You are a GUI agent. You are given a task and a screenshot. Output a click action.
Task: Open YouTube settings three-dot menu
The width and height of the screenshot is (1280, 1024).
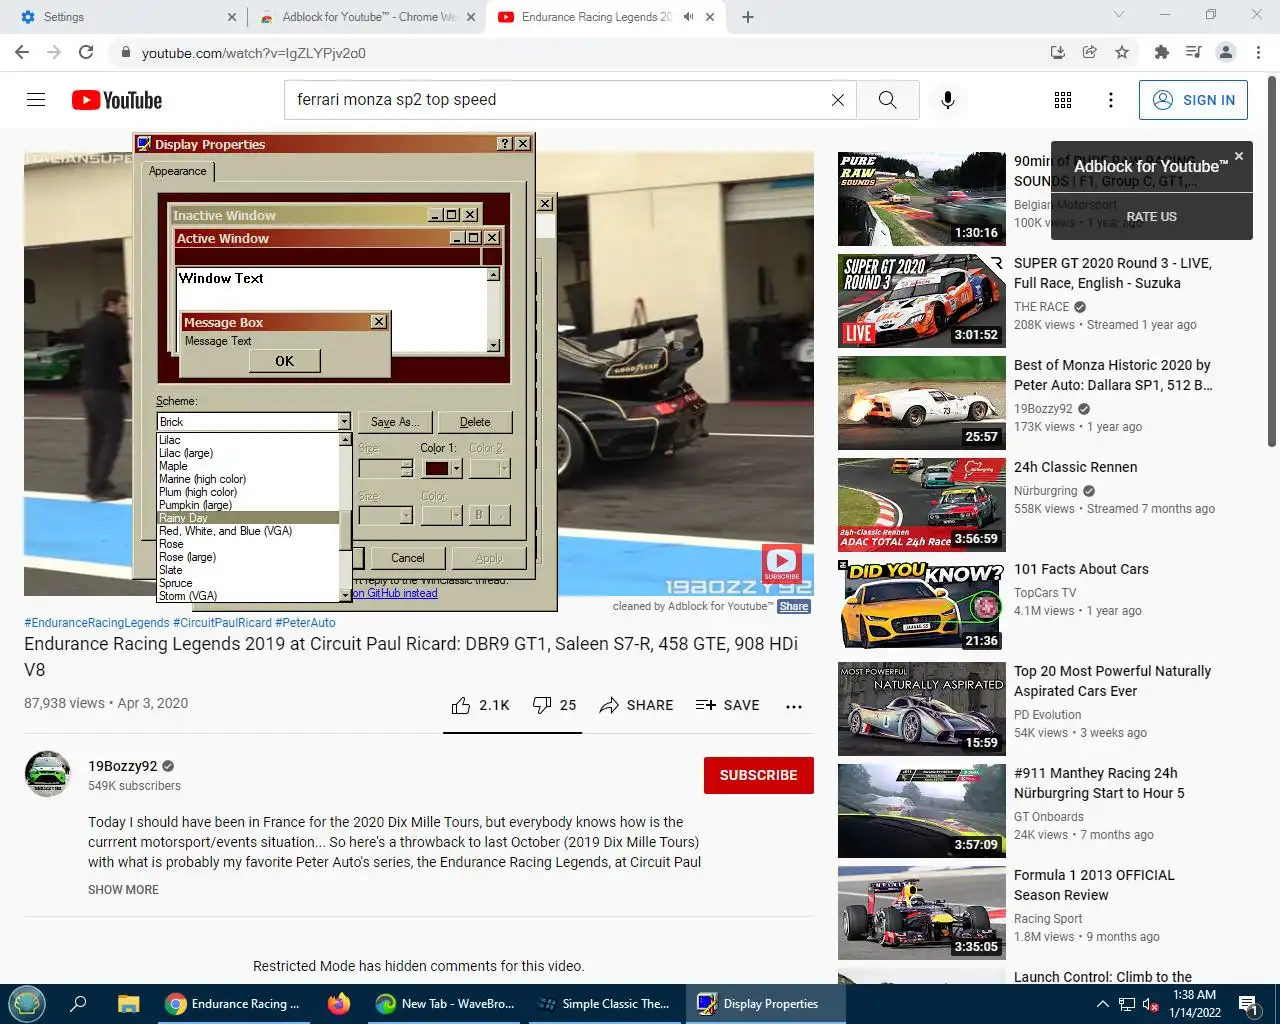[x=1111, y=100]
